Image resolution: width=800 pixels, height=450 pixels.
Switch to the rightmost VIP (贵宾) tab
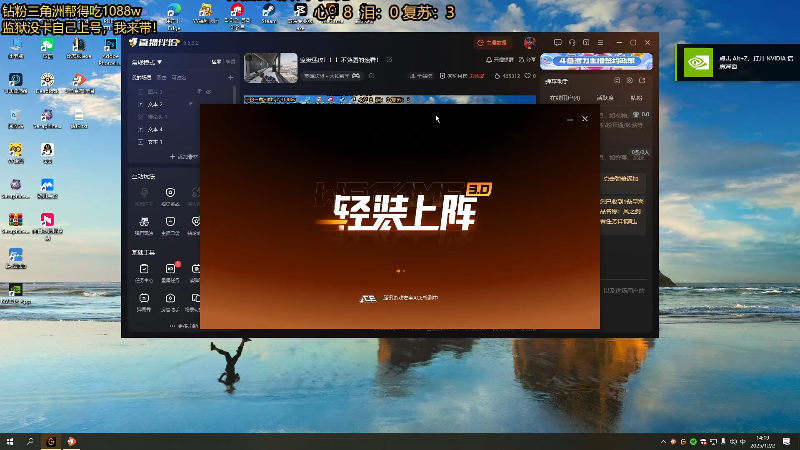636,97
